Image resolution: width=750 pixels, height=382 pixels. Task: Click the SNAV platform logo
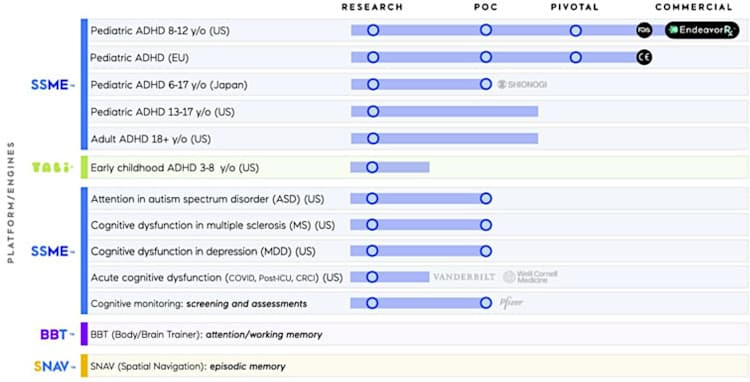[x=54, y=367]
